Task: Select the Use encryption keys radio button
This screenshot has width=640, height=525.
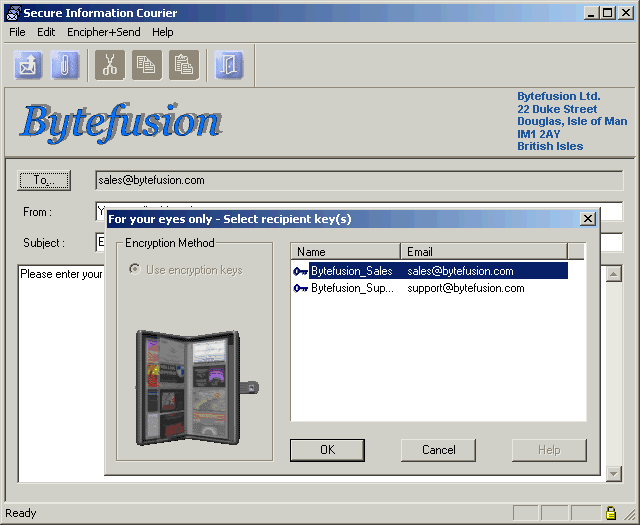Action: [134, 269]
